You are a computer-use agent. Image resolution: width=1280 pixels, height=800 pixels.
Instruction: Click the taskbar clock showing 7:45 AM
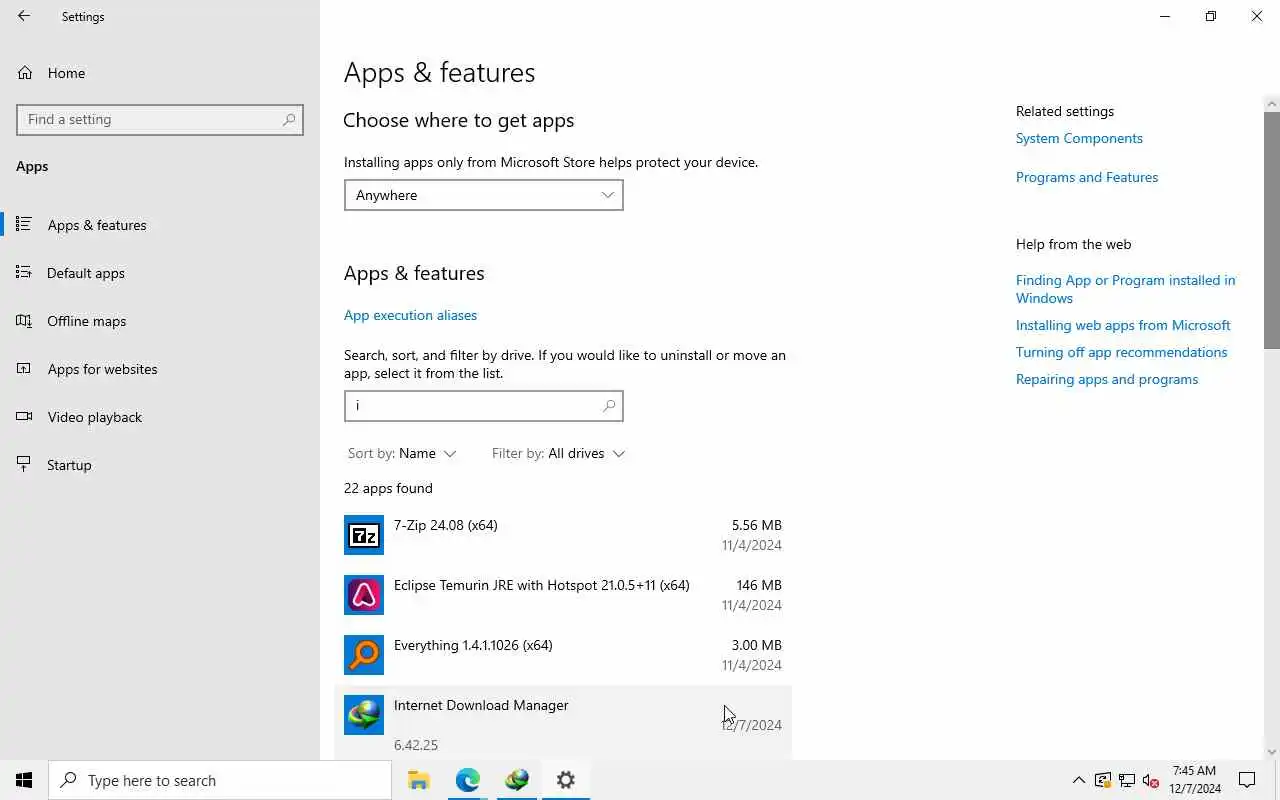pos(1195,780)
